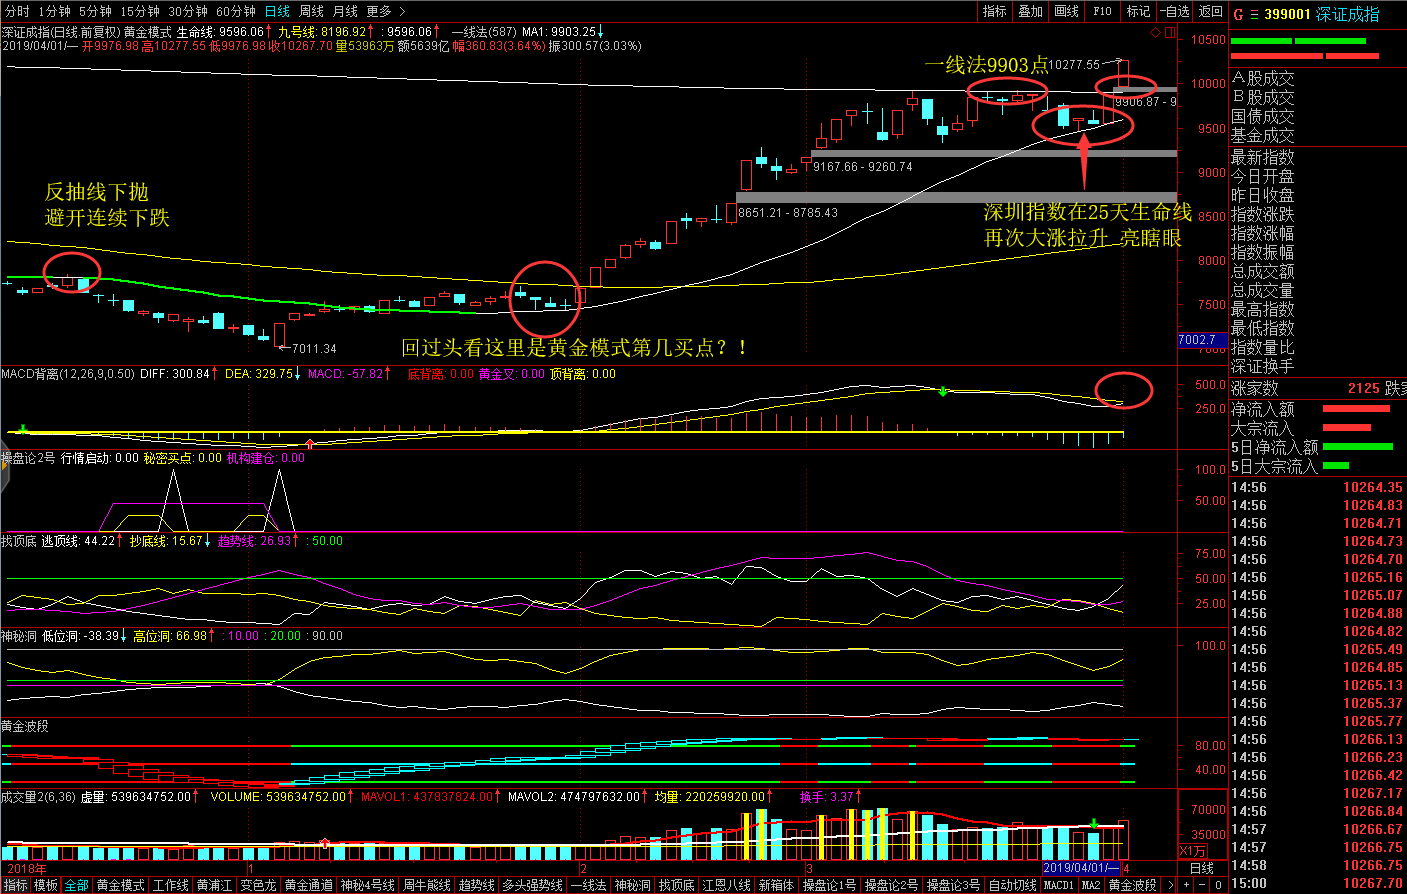Apply the 操盘论1号 template
1407x894 pixels.
point(830,885)
